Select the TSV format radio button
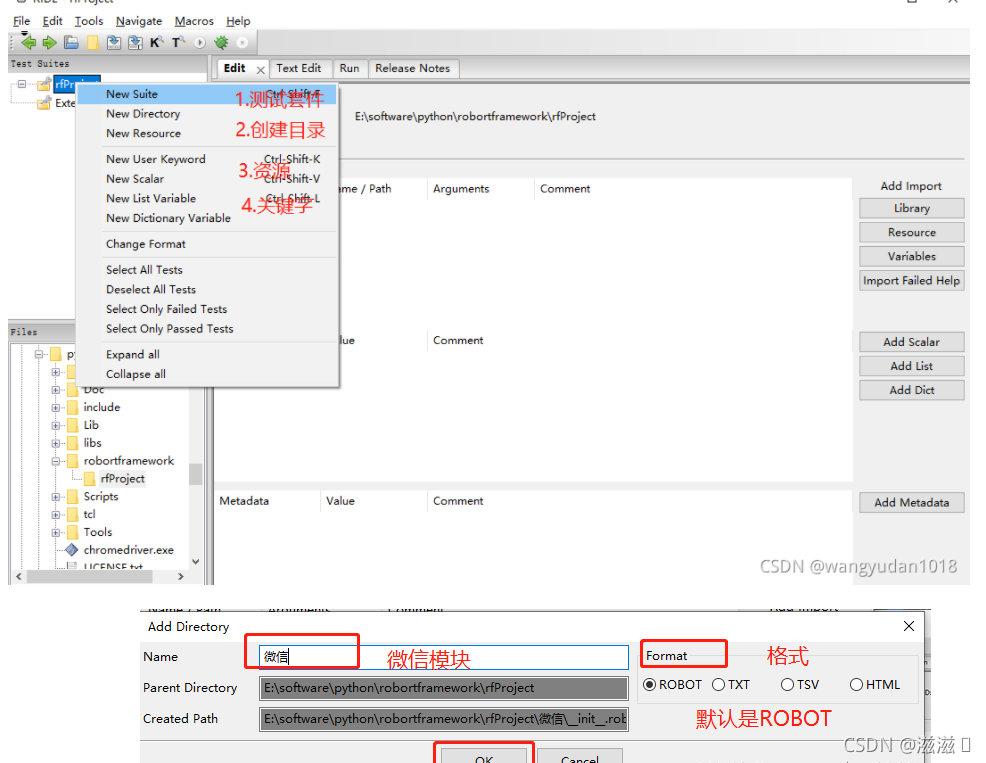The height and width of the screenshot is (763, 986). click(787, 684)
